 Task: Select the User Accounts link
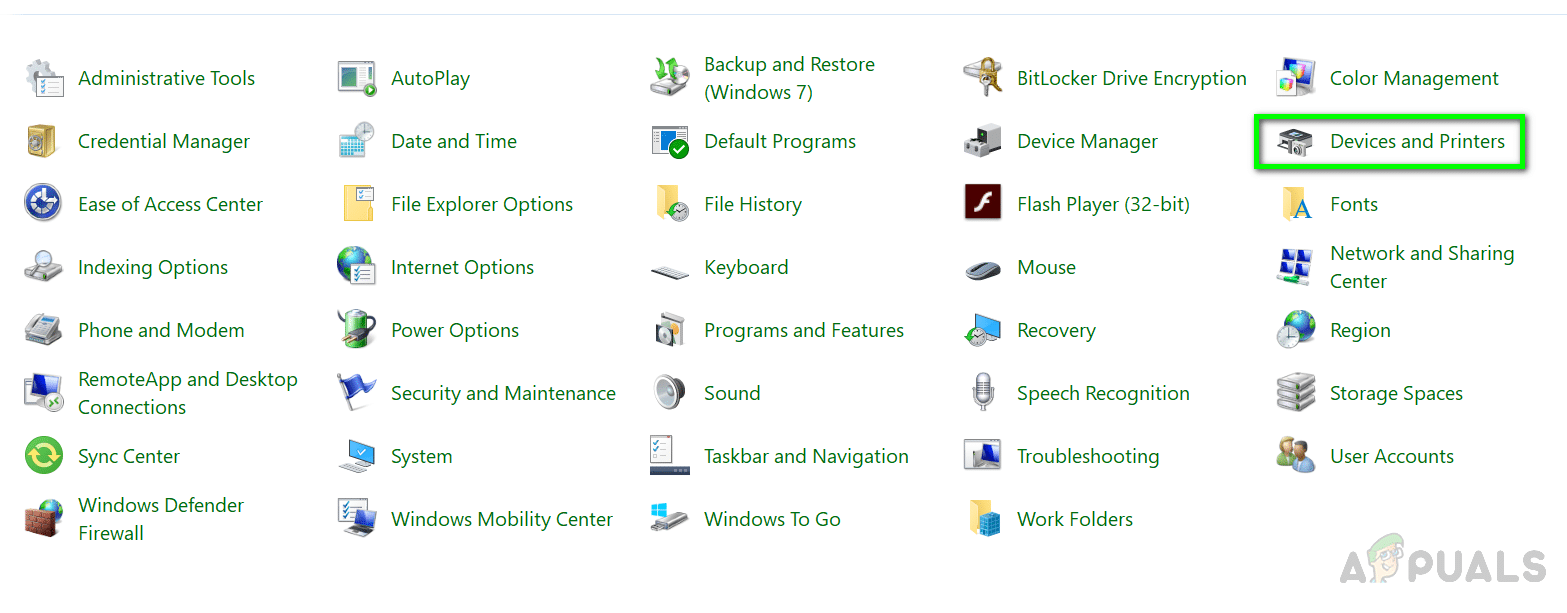pos(1391,457)
